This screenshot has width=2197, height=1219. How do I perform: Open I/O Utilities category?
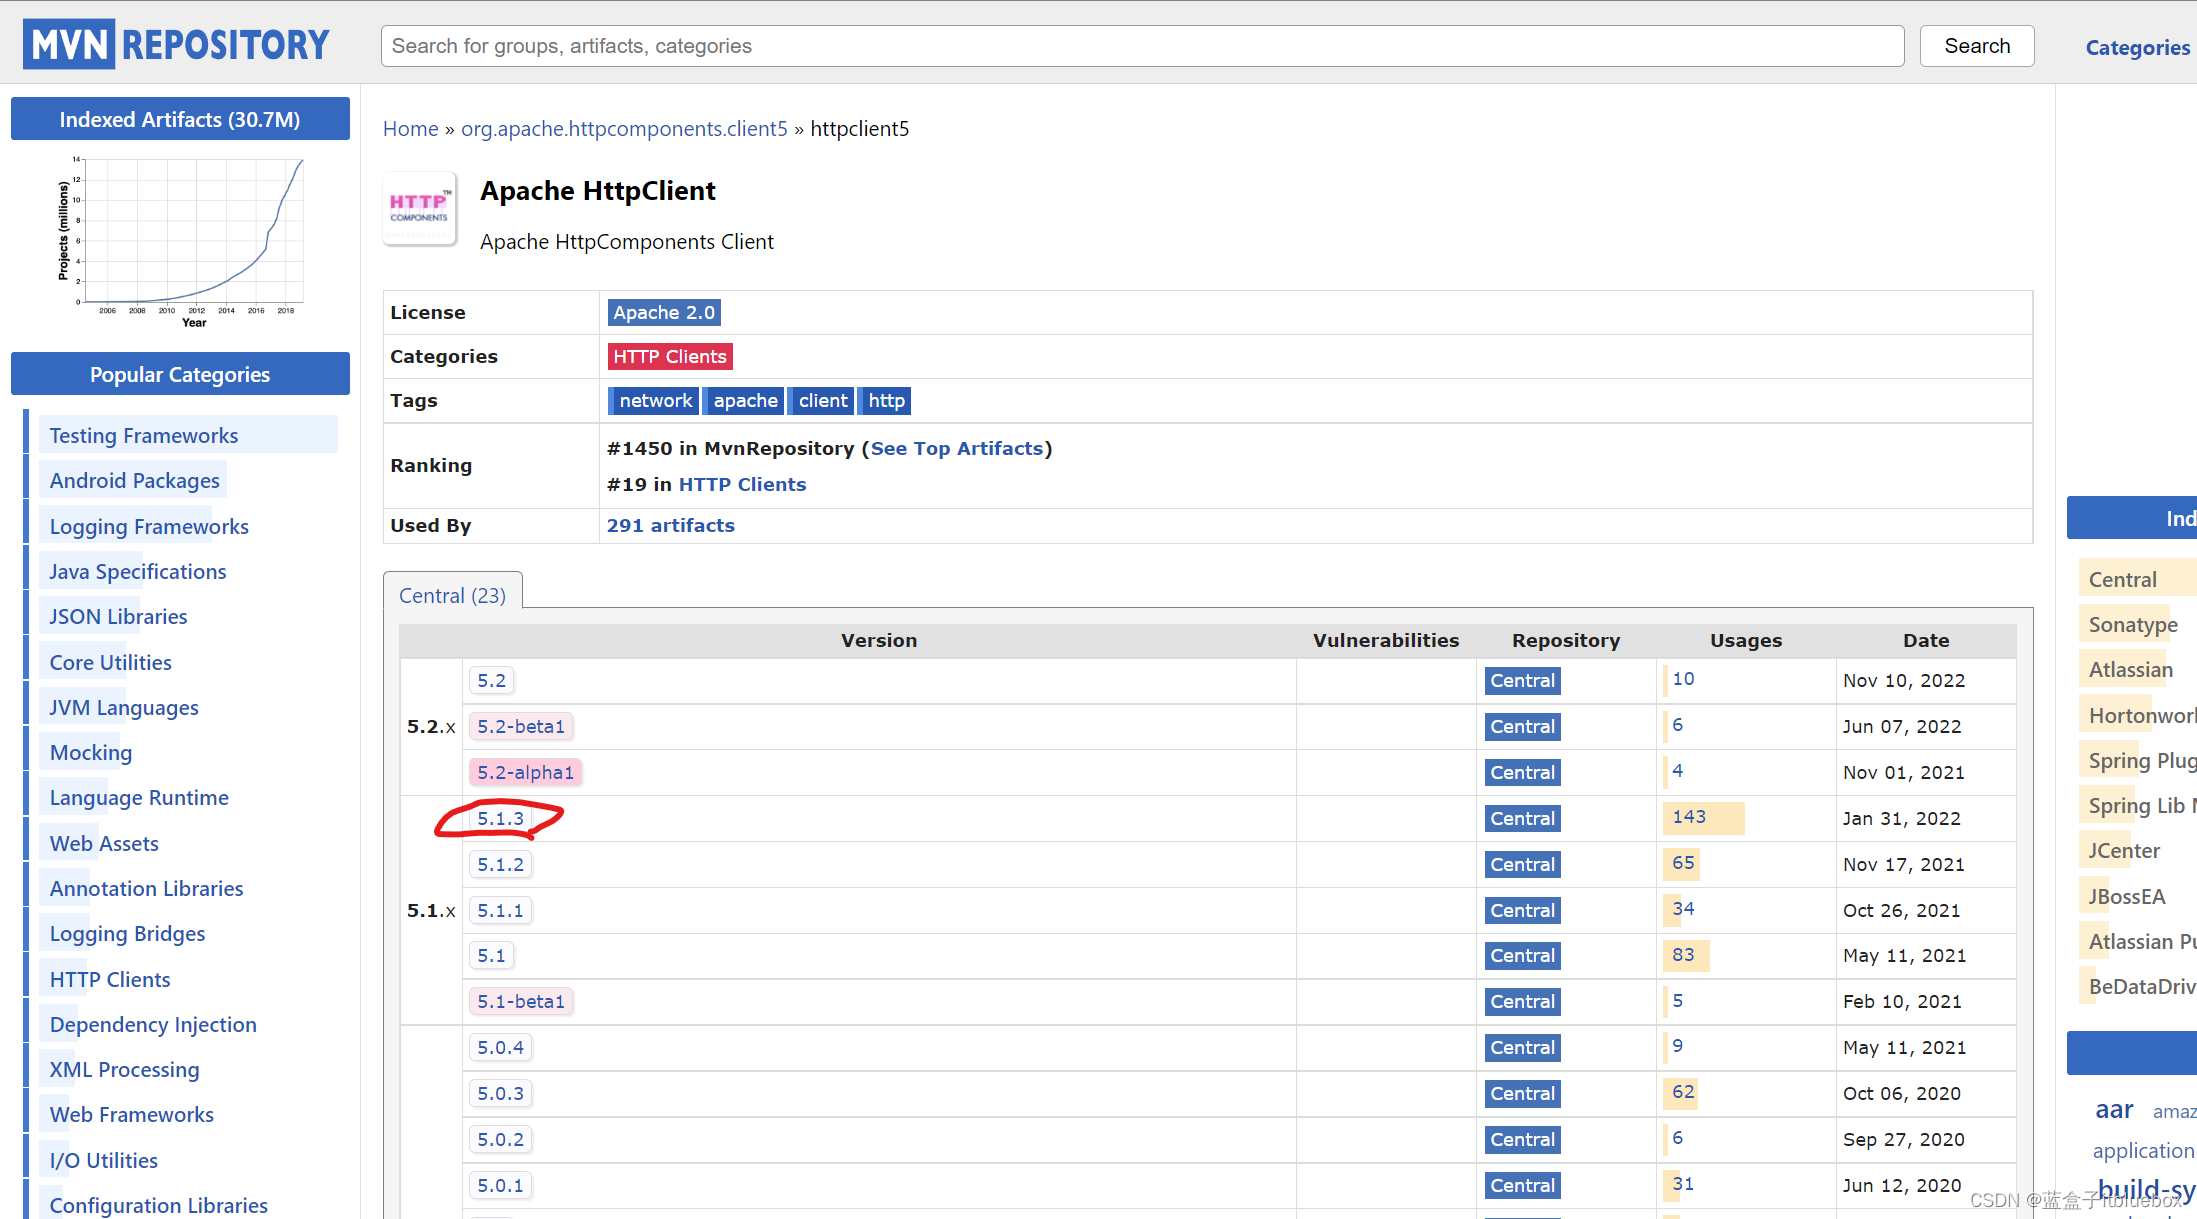click(104, 1161)
